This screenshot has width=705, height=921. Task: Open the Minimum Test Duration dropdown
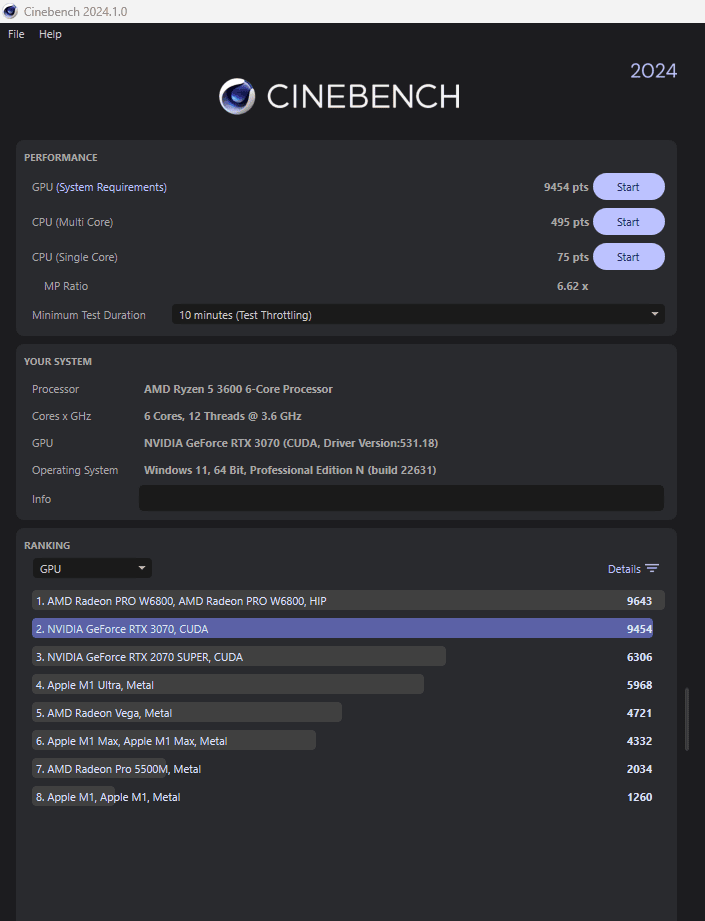point(418,314)
